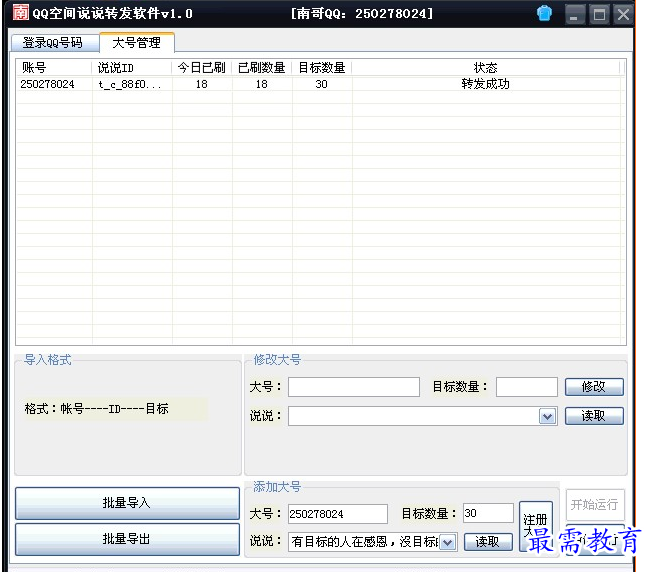Click the 注册大号 button
Screen dimensions: 650x572
coord(536,526)
